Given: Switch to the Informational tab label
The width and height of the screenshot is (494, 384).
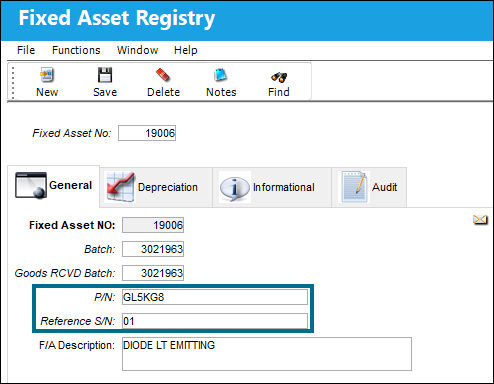Looking at the screenshot, I should 284,187.
